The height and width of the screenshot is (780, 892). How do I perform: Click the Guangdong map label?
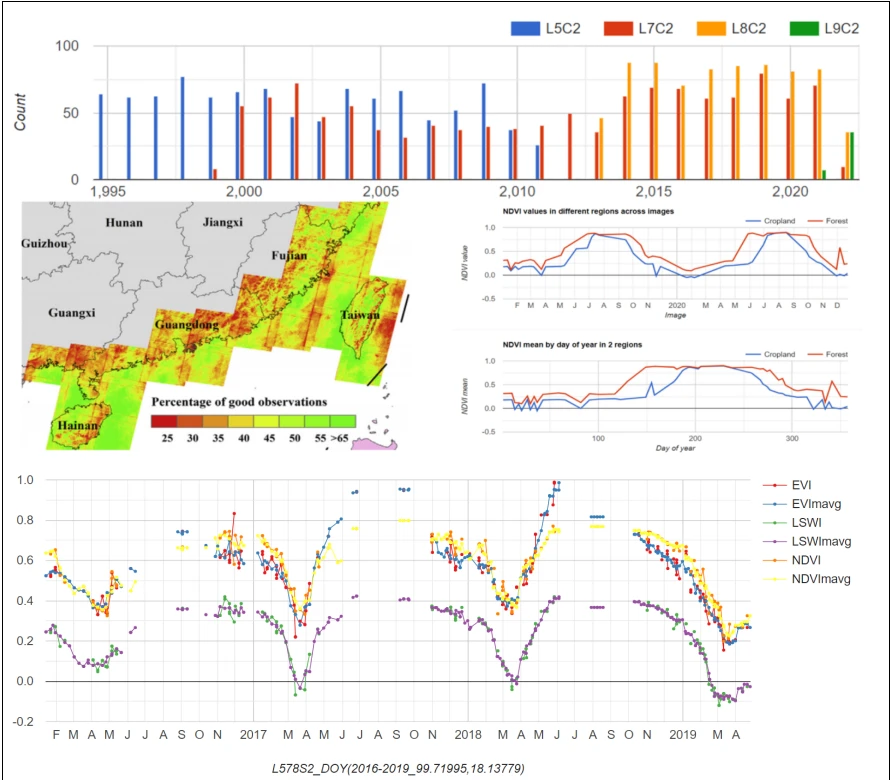[187, 325]
